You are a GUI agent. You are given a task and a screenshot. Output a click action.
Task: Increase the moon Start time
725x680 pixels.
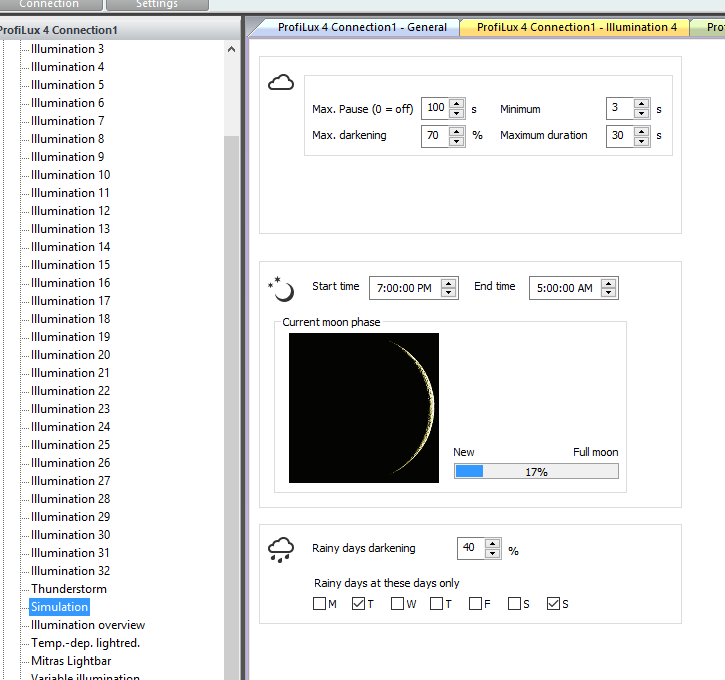click(x=449, y=283)
